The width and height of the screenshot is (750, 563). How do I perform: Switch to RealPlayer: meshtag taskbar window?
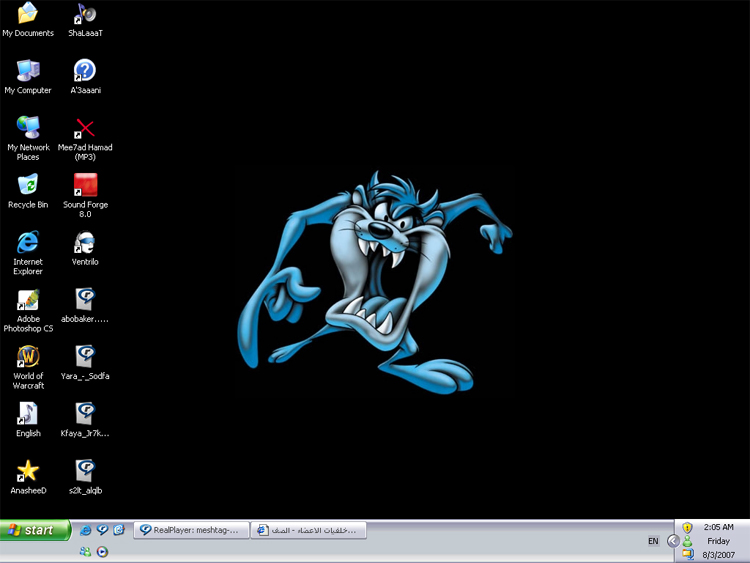tap(191, 530)
